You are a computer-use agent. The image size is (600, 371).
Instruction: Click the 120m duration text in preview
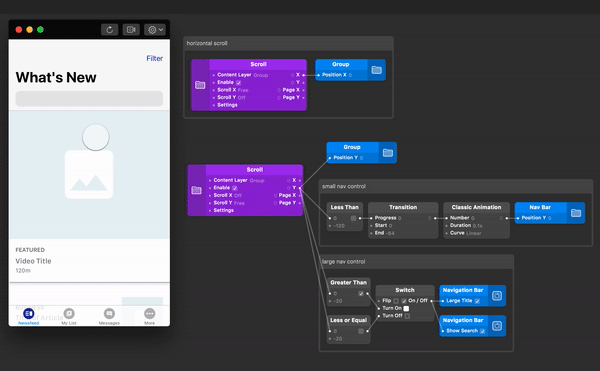(x=23, y=270)
